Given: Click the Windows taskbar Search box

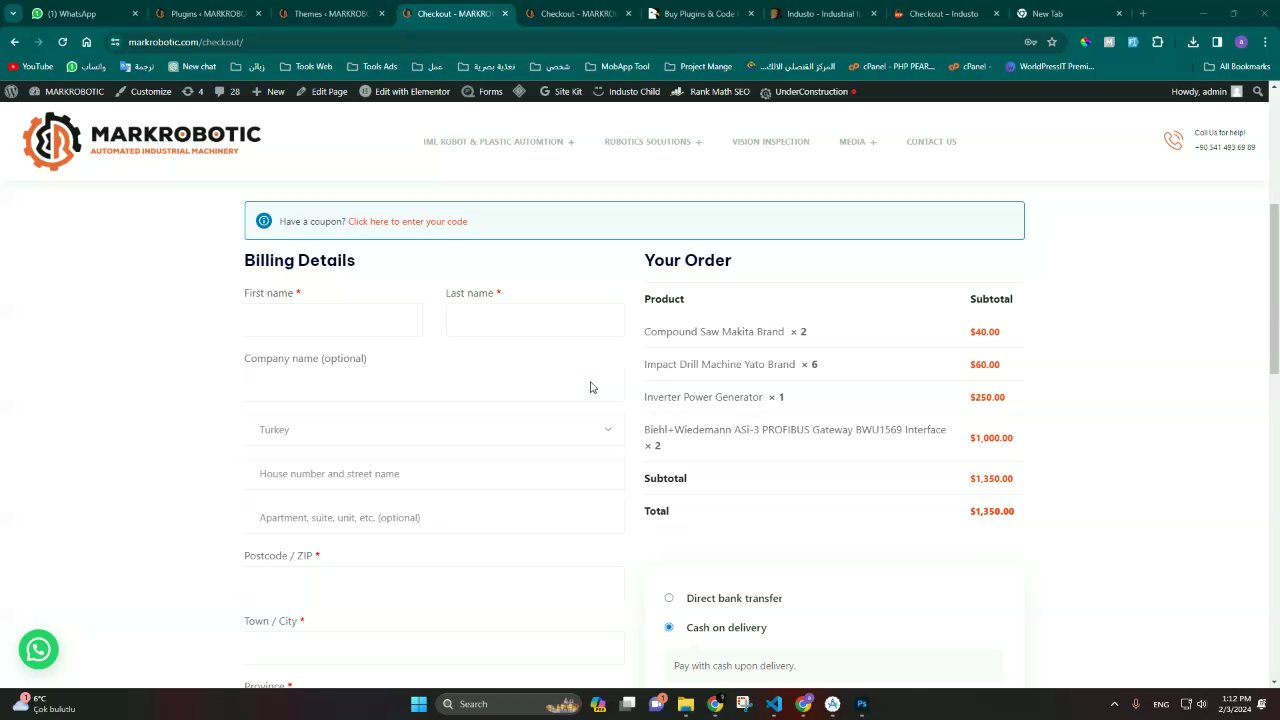Looking at the screenshot, I should pyautogui.click(x=510, y=704).
